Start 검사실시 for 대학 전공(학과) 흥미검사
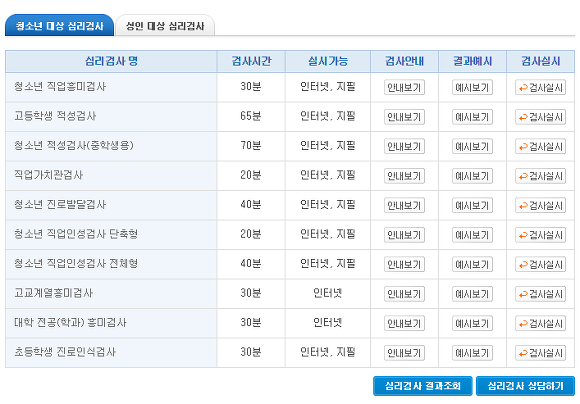This screenshot has width=580, height=404. [540, 323]
